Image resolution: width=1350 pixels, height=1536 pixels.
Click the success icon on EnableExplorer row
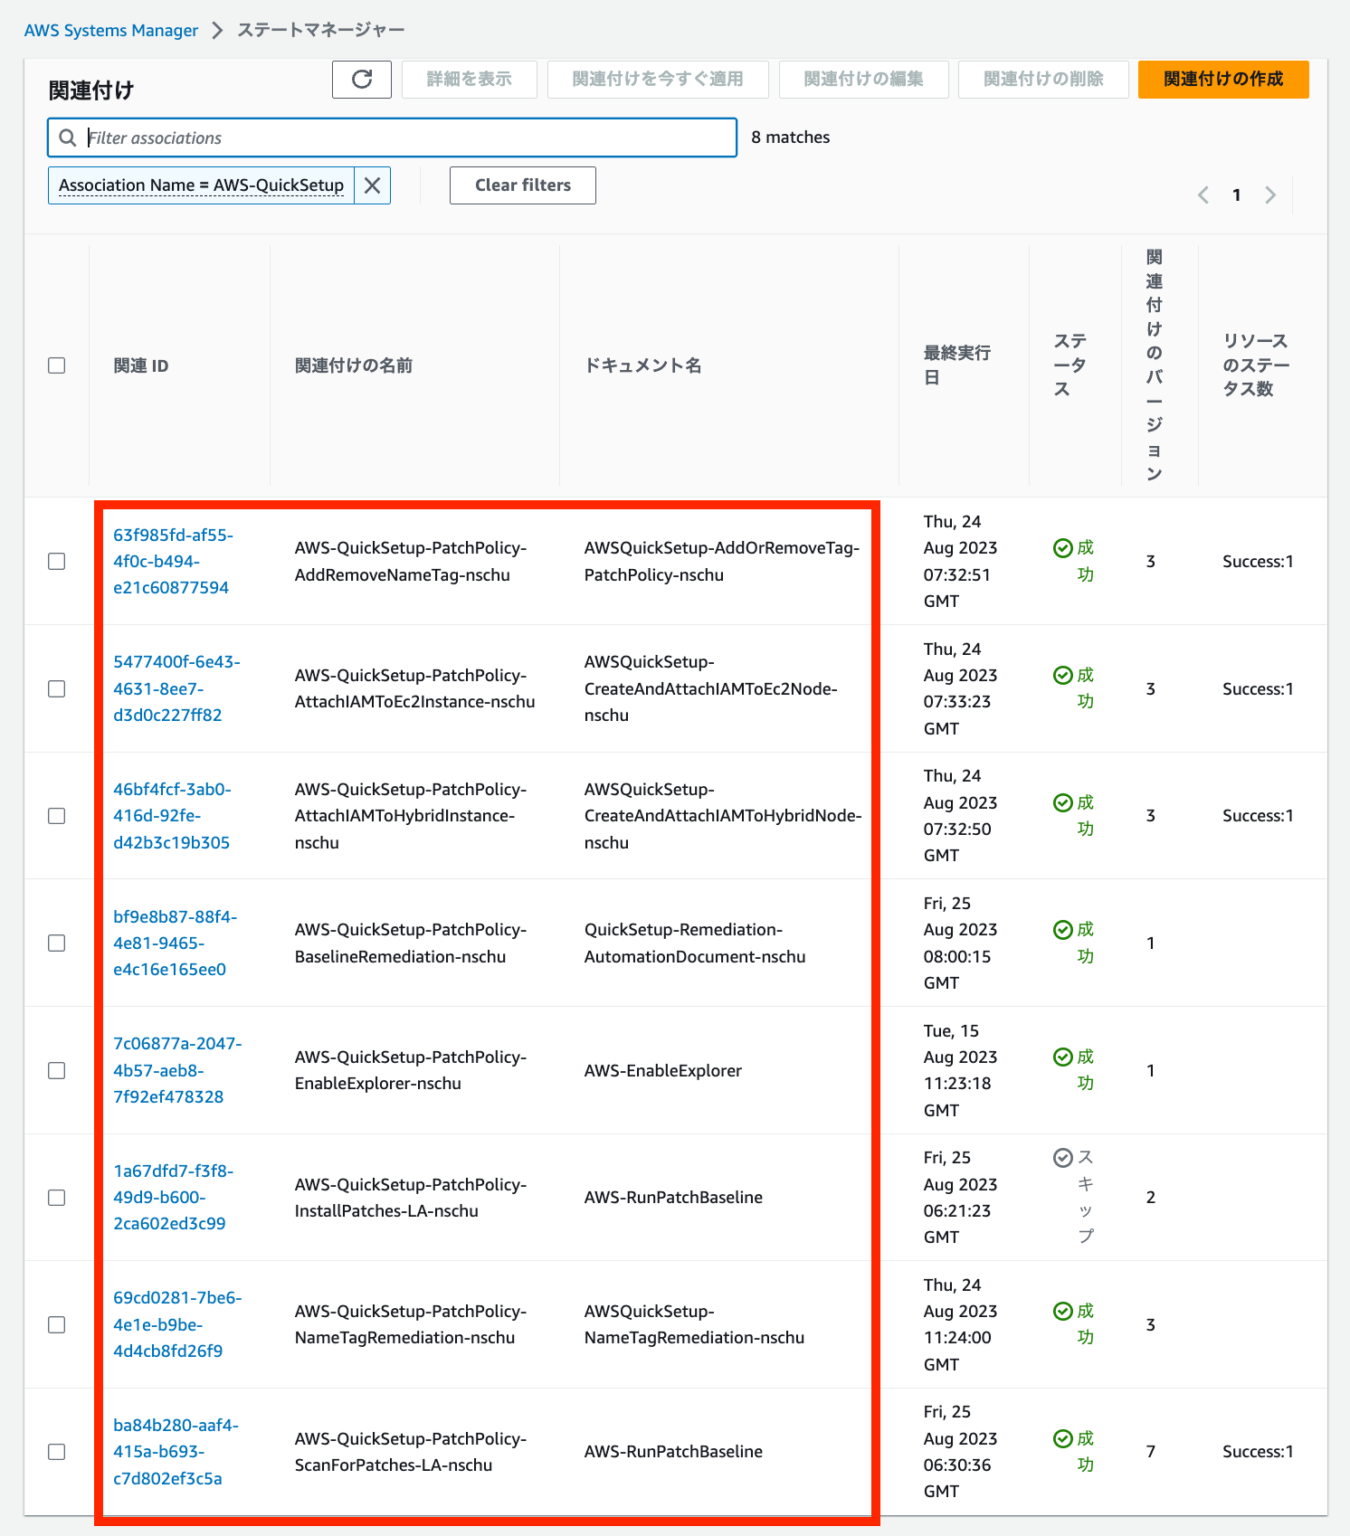pyautogui.click(x=1062, y=1057)
